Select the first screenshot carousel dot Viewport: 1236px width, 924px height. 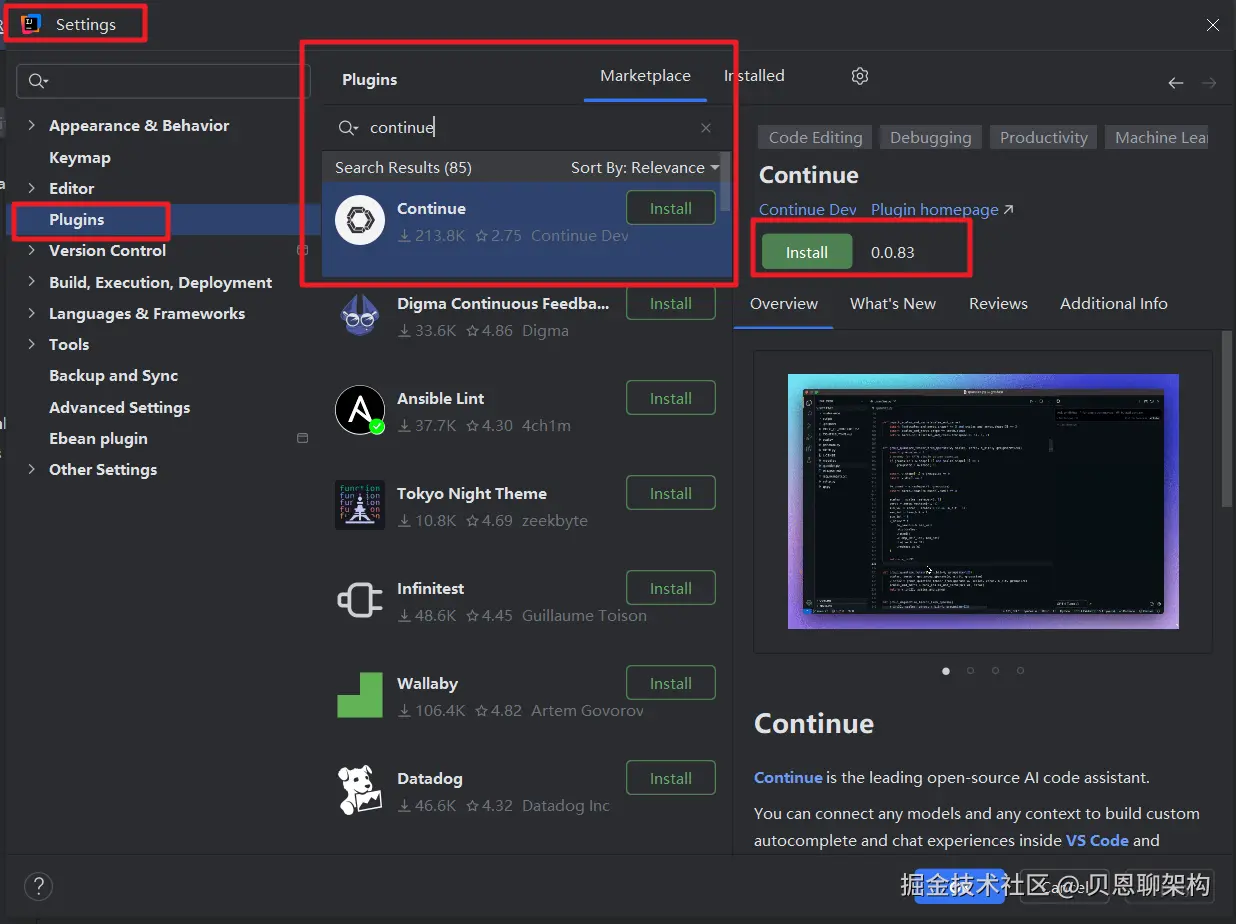pos(946,671)
